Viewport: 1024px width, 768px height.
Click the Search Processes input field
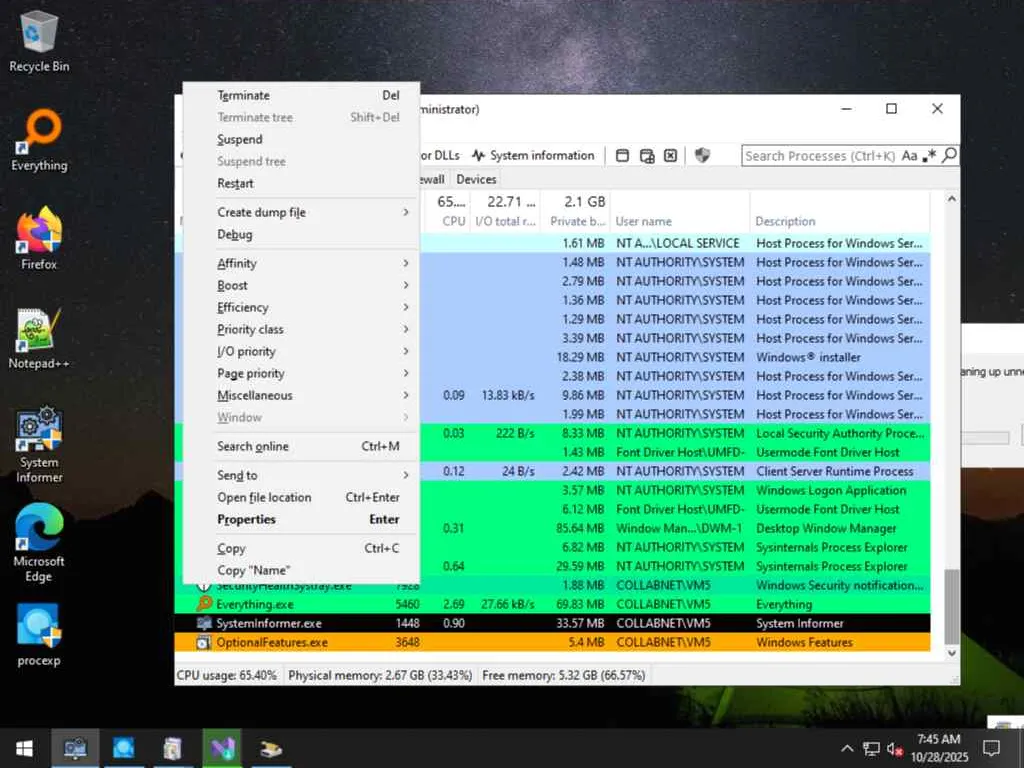tap(820, 155)
